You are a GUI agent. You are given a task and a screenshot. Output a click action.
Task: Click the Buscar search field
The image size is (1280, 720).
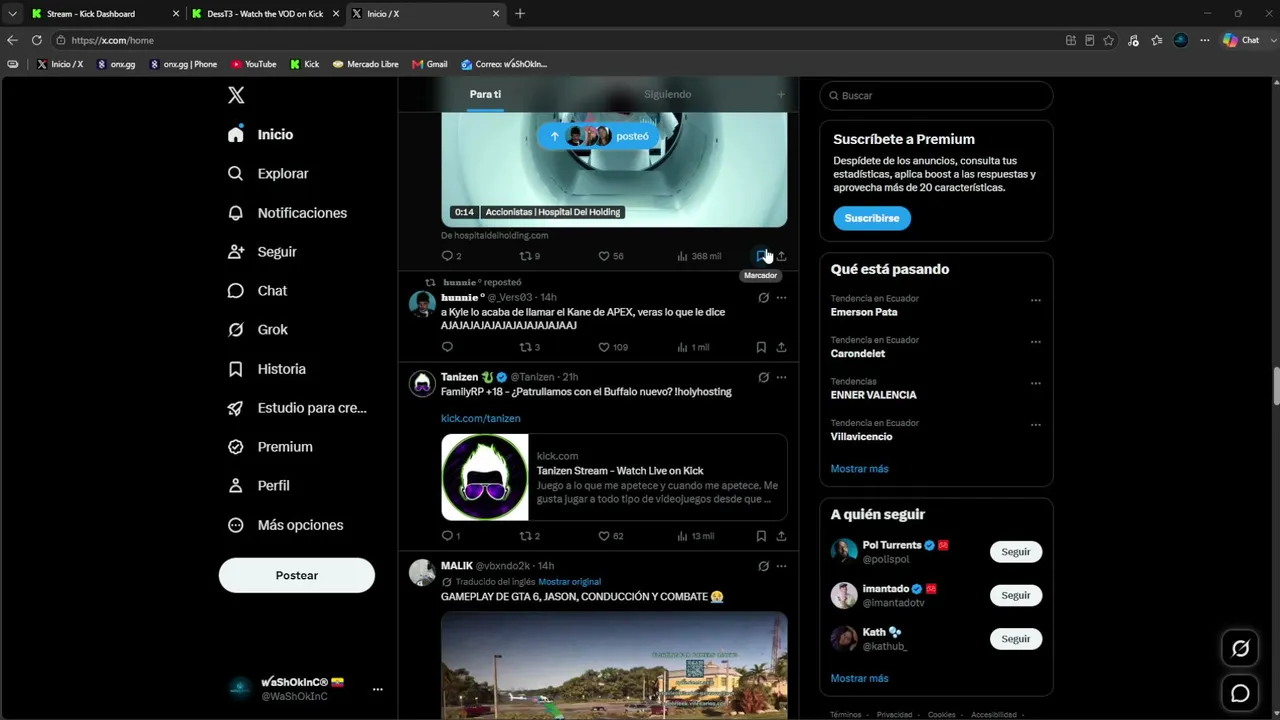(936, 95)
